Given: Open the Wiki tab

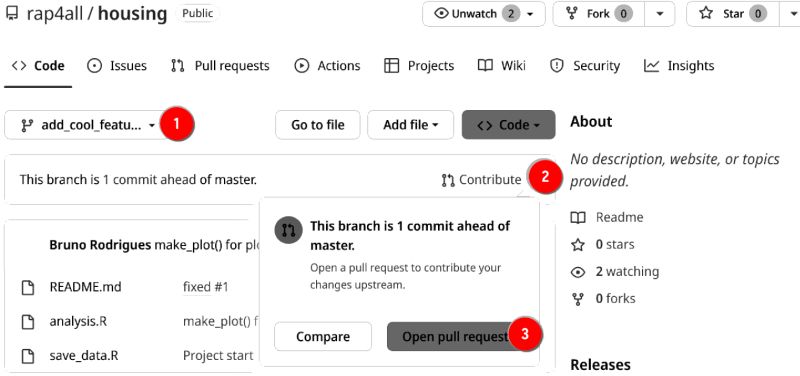Looking at the screenshot, I should tap(502, 66).
